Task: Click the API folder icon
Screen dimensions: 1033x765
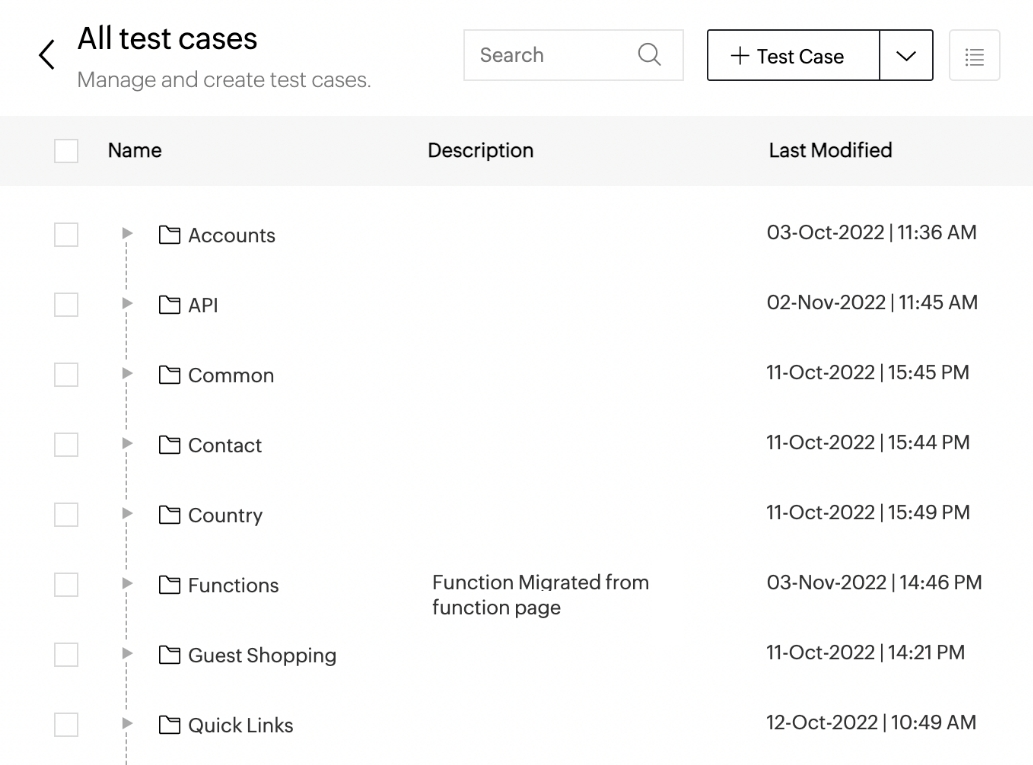Action: point(170,305)
